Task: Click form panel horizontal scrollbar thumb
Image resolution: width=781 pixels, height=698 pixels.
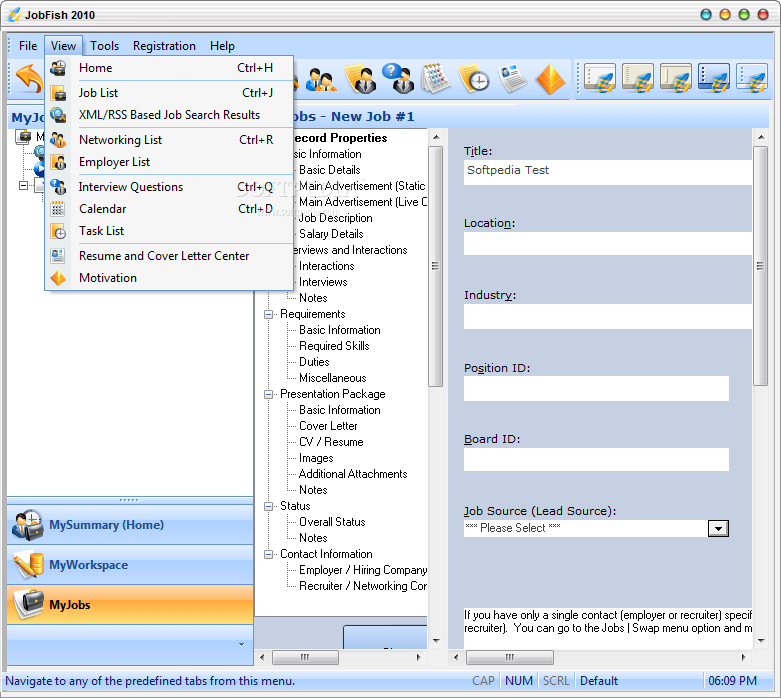Action: [x=510, y=657]
